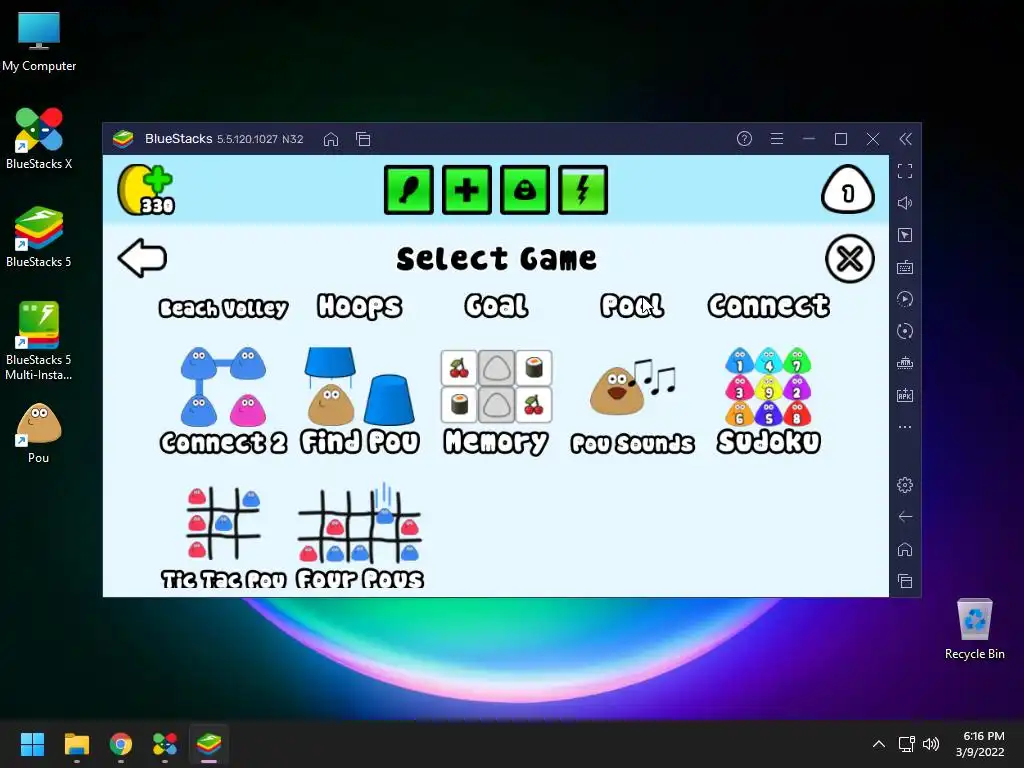
Task: Show hidden system tray icons
Action: pos(879,744)
